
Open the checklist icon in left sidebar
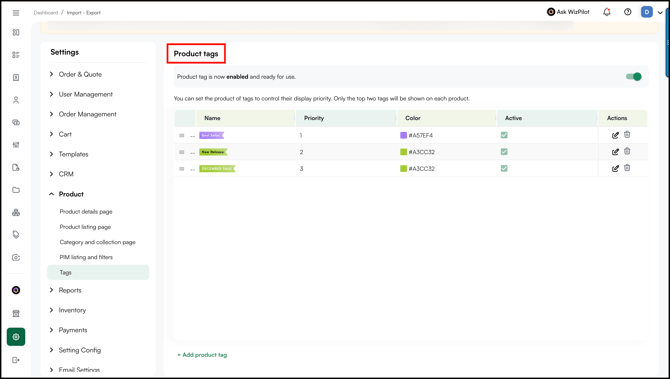(x=16, y=55)
